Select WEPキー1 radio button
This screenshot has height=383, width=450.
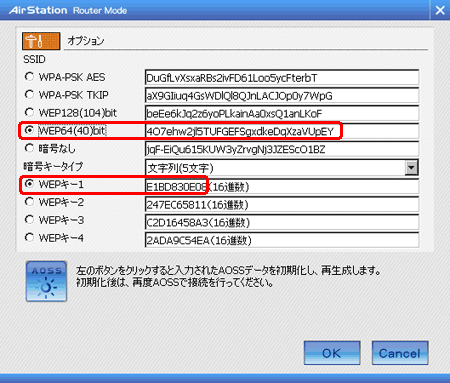click(29, 184)
